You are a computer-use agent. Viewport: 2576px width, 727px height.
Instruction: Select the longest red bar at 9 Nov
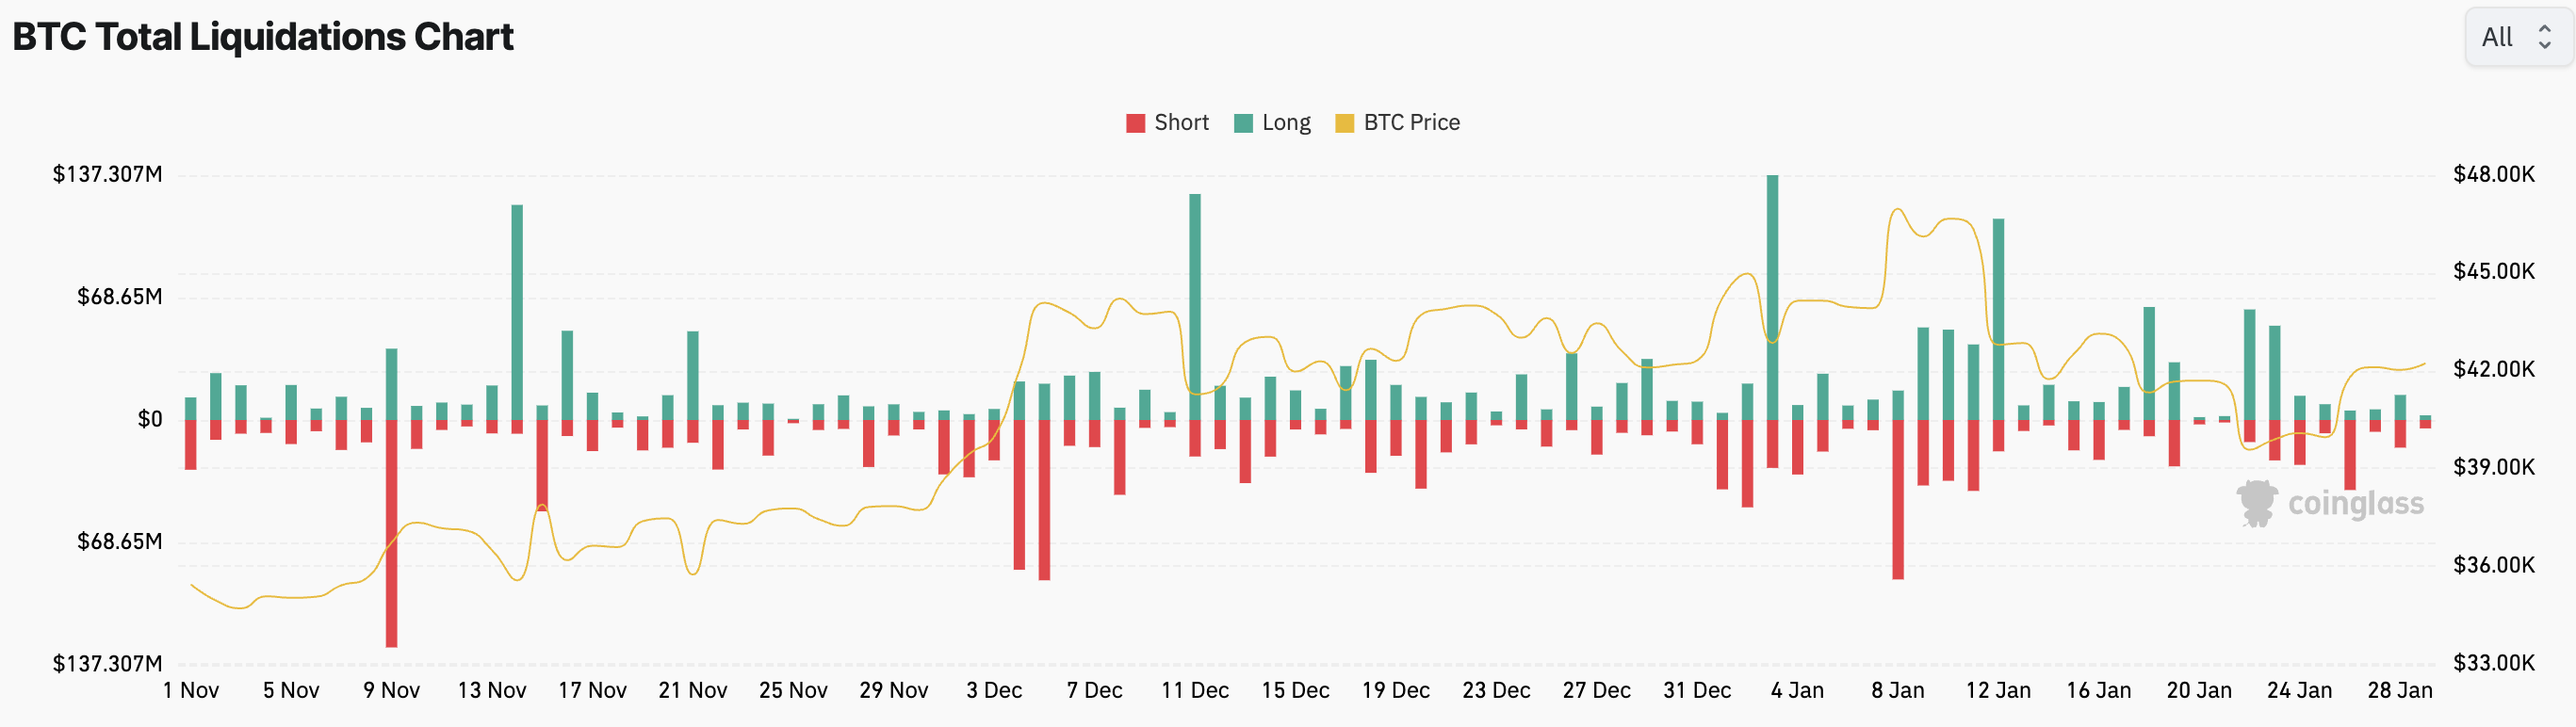(x=391, y=535)
